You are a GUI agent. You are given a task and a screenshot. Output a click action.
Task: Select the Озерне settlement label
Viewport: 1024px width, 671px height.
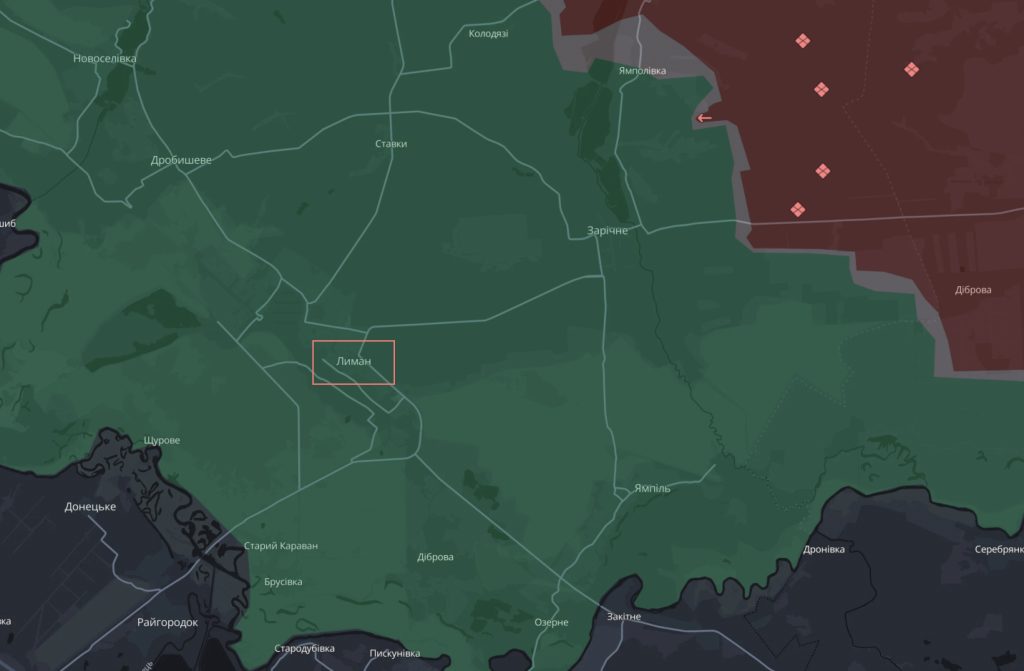pyautogui.click(x=551, y=622)
